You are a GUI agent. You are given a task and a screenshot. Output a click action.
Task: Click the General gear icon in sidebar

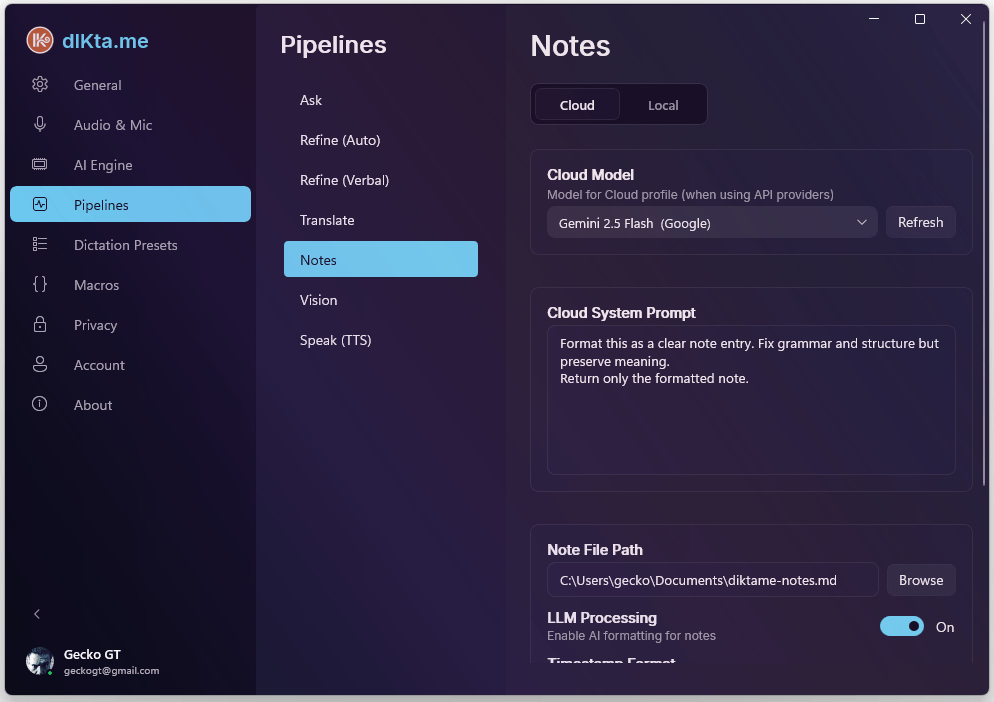40,85
